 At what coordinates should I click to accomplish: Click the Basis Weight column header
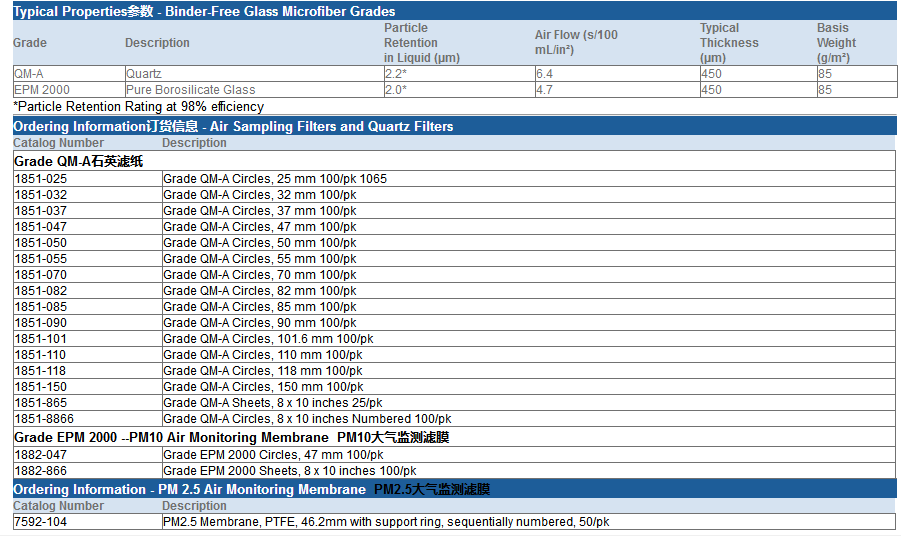(x=836, y=43)
